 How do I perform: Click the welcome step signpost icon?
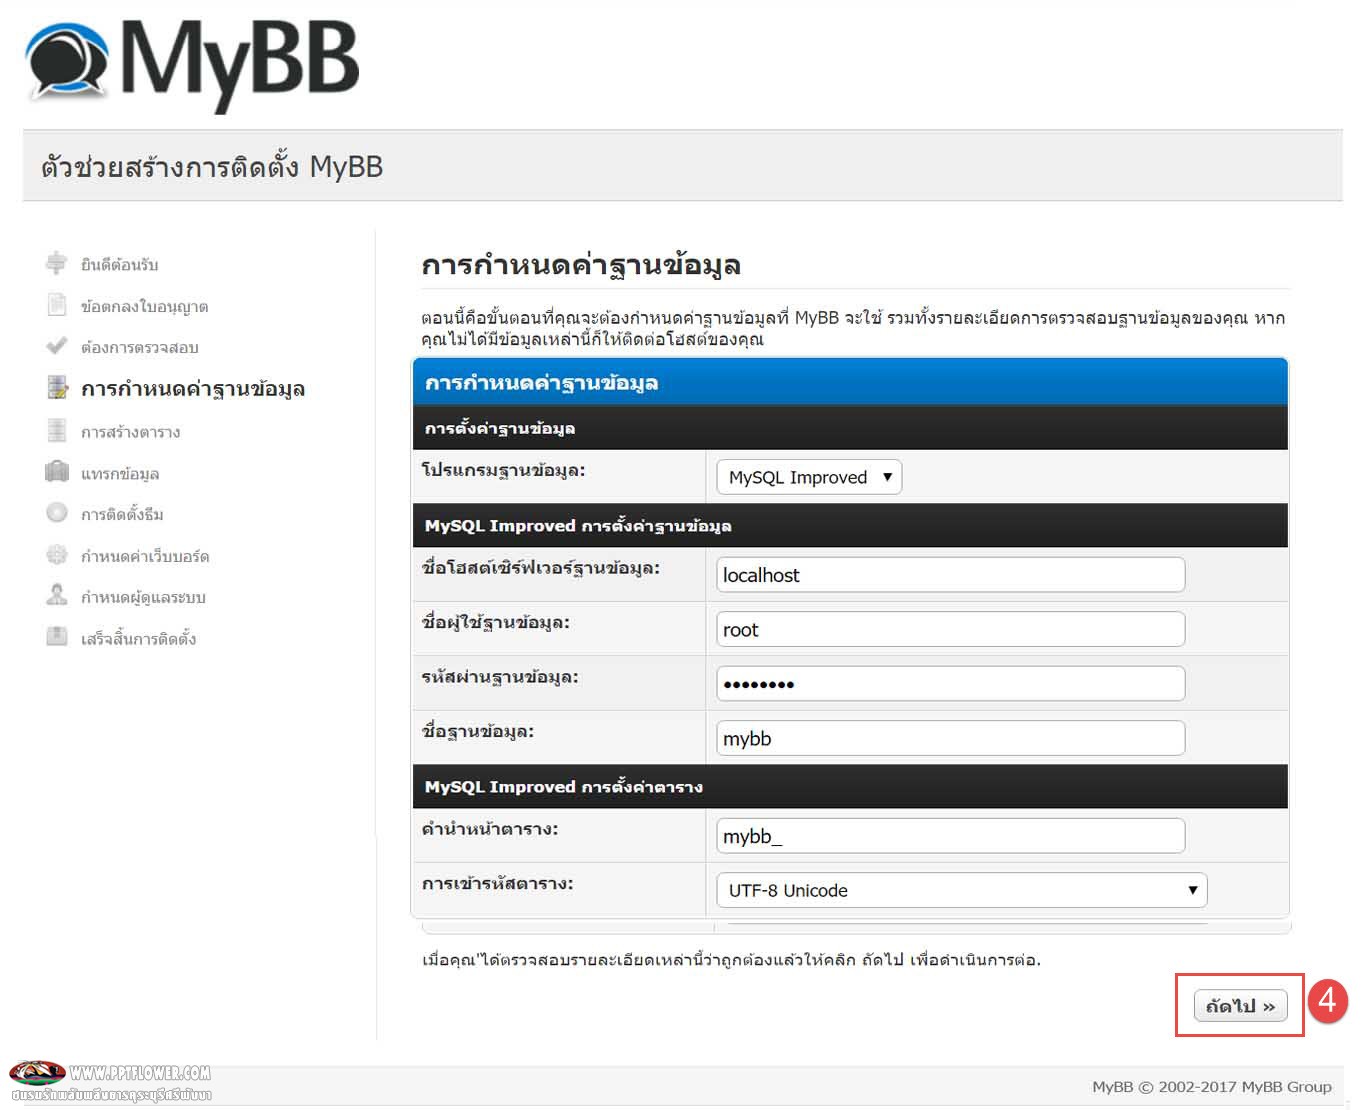coord(57,263)
